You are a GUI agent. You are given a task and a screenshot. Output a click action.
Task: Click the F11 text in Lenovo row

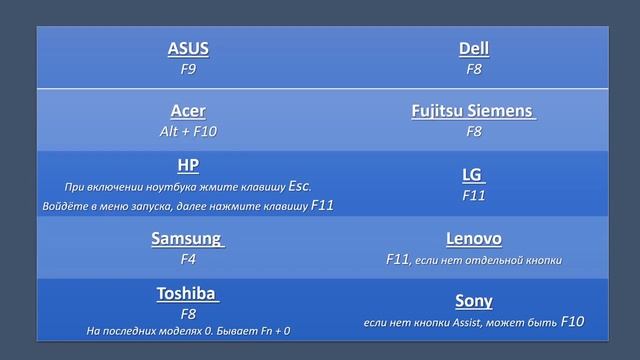(x=398, y=259)
